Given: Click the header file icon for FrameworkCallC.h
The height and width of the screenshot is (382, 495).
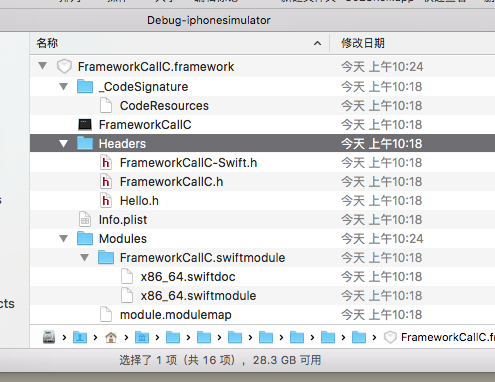Looking at the screenshot, I should [x=106, y=182].
